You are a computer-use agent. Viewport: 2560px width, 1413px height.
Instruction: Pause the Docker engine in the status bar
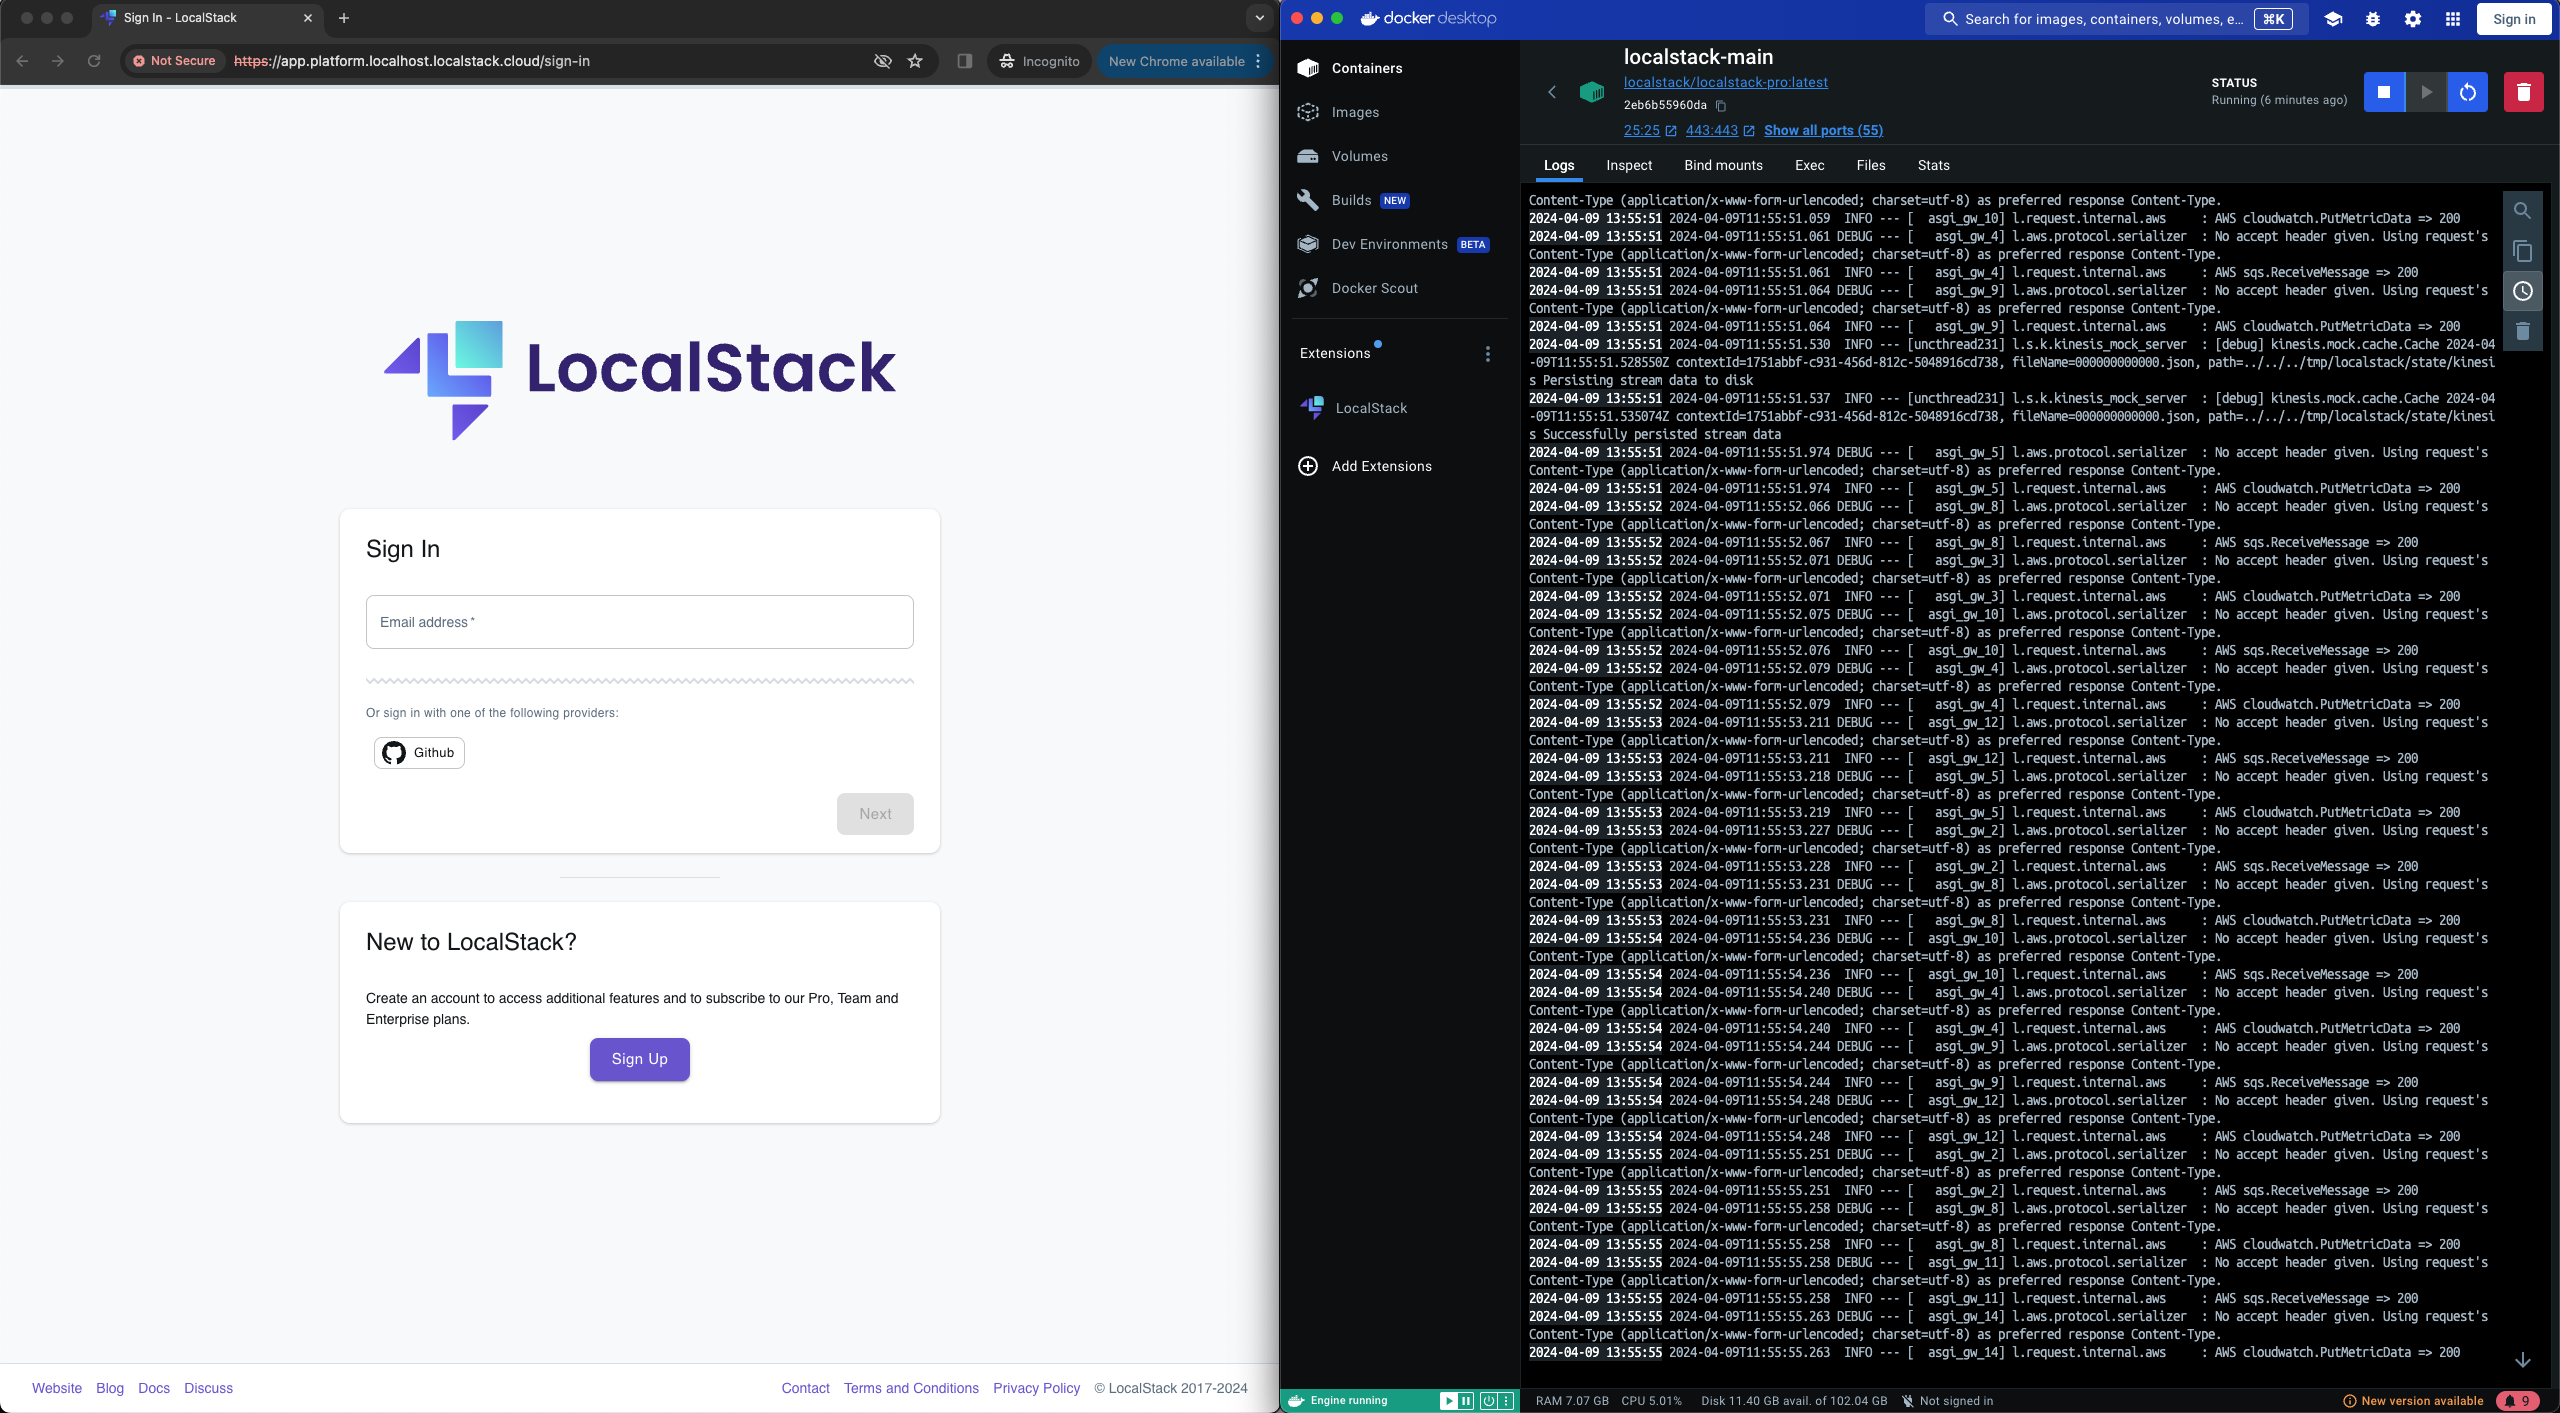click(1466, 1400)
